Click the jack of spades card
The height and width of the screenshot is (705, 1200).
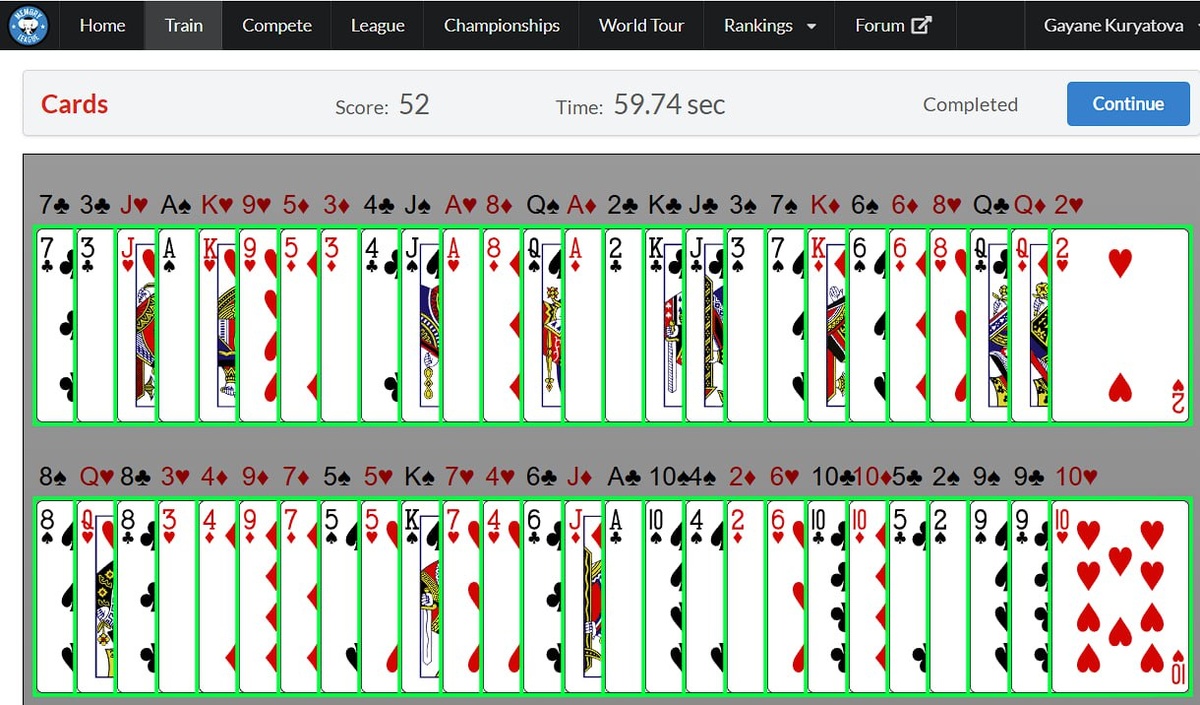421,325
